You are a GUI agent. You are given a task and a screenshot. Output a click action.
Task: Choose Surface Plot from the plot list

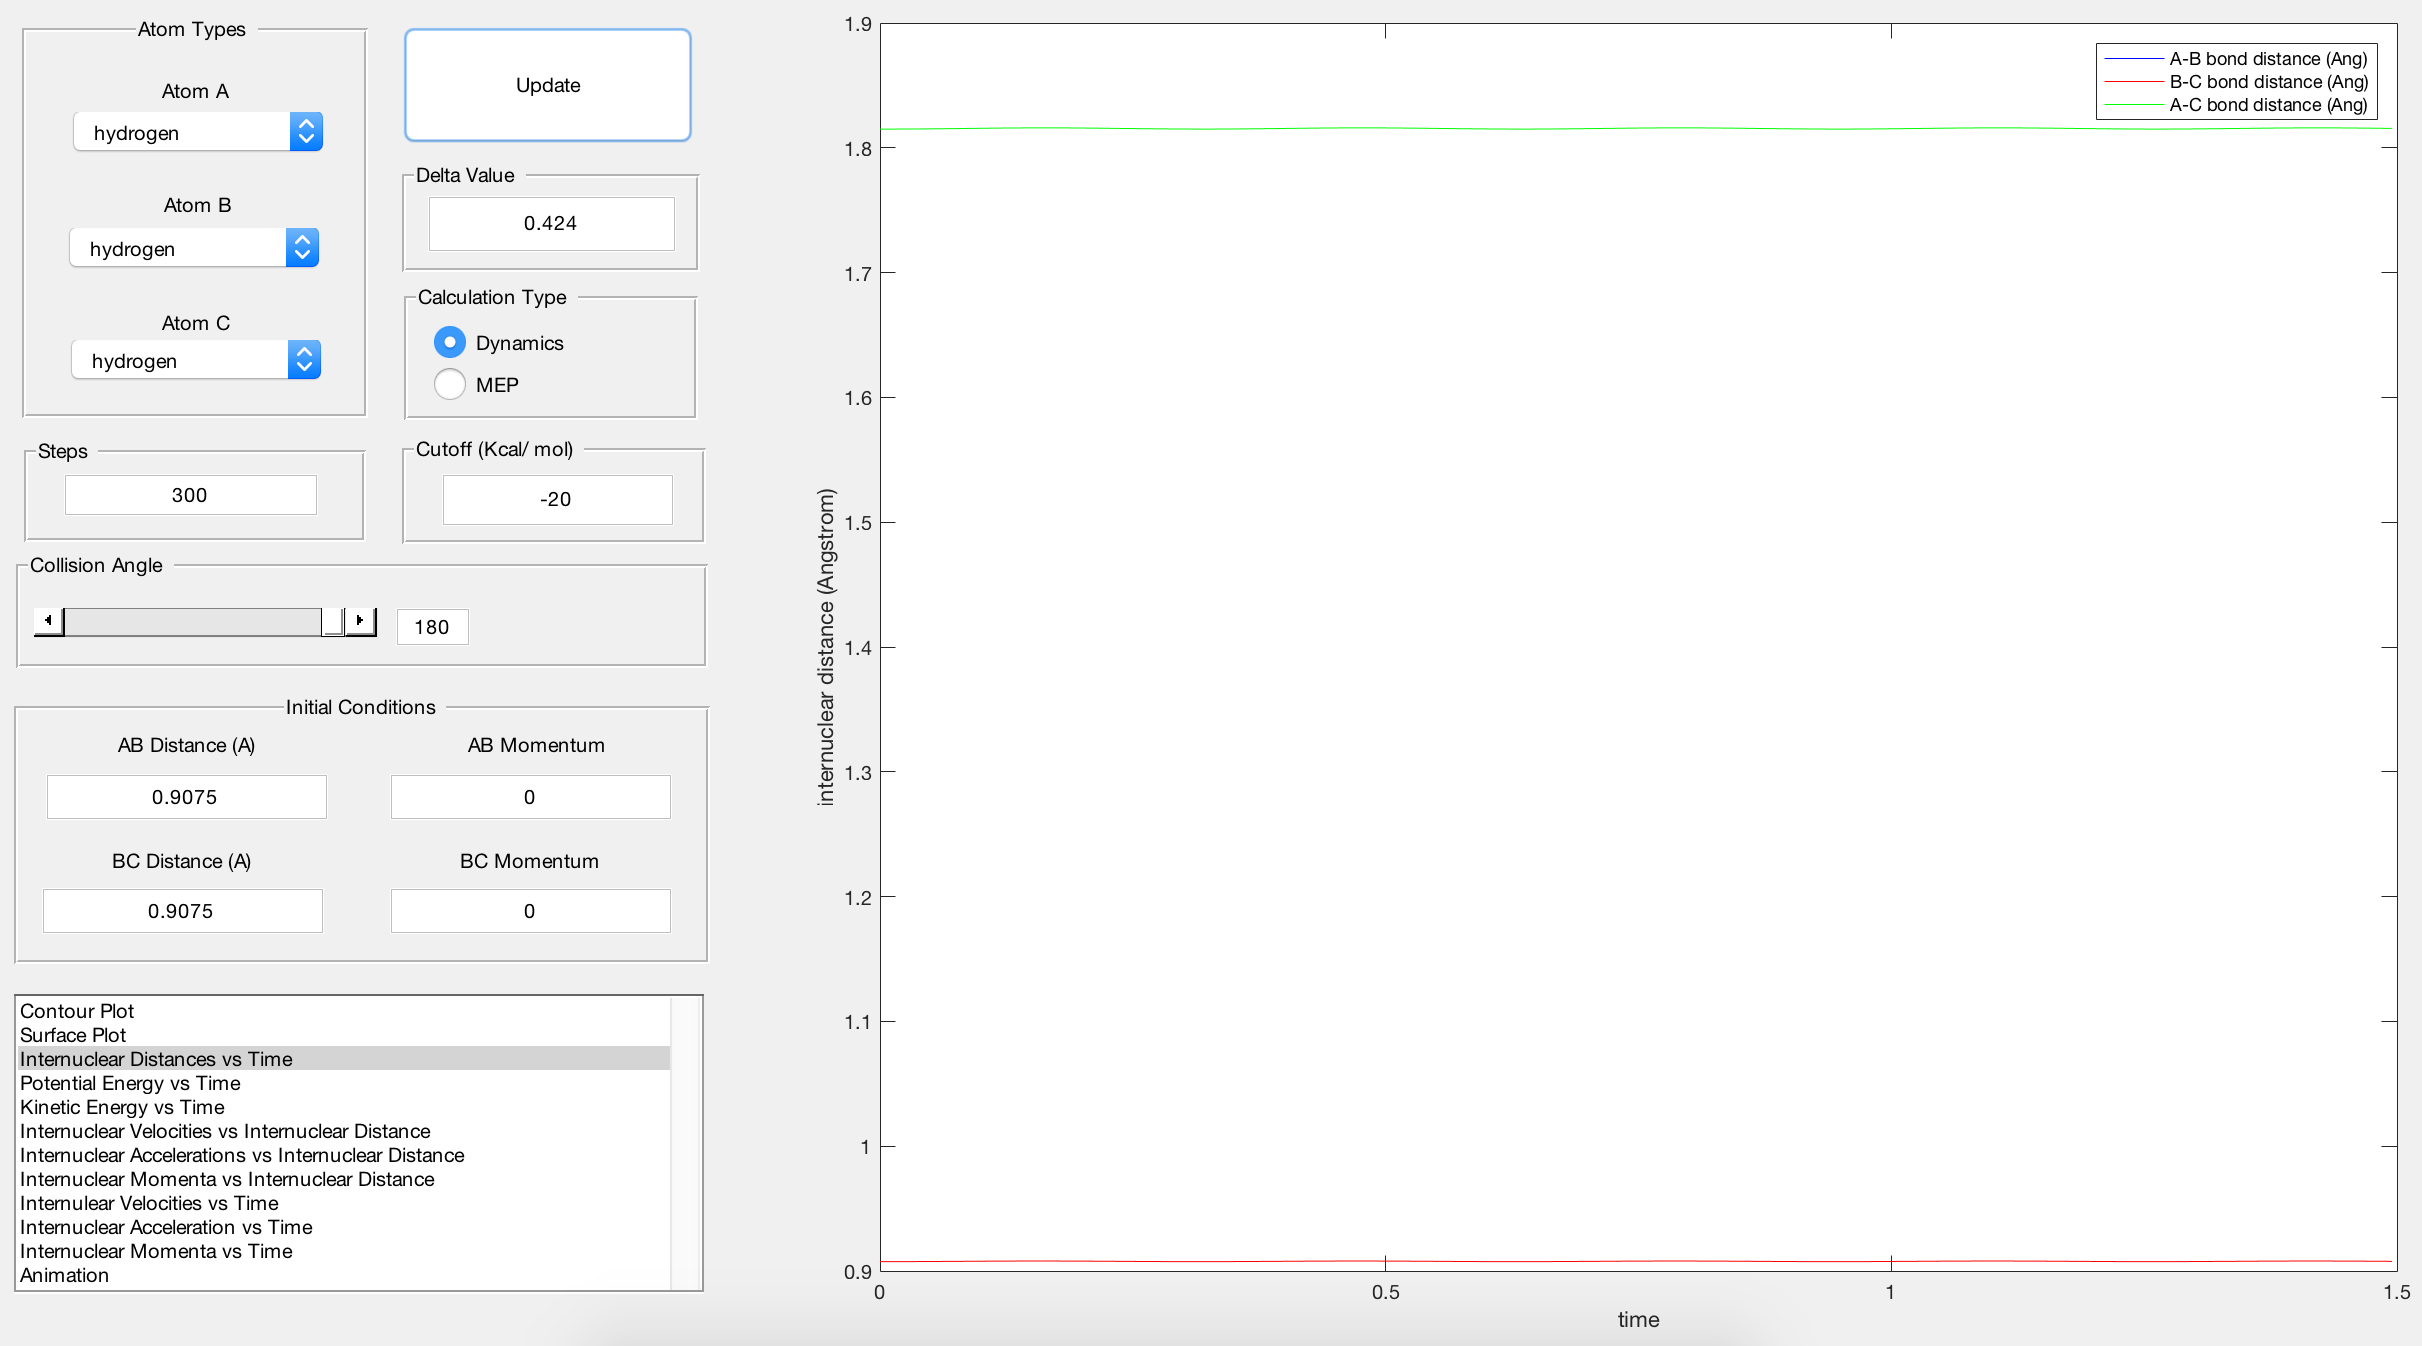(73, 1035)
